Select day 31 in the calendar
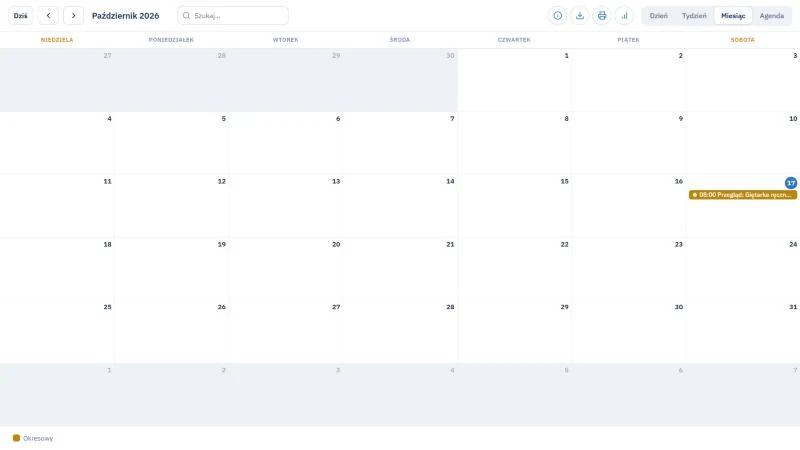 (743, 332)
